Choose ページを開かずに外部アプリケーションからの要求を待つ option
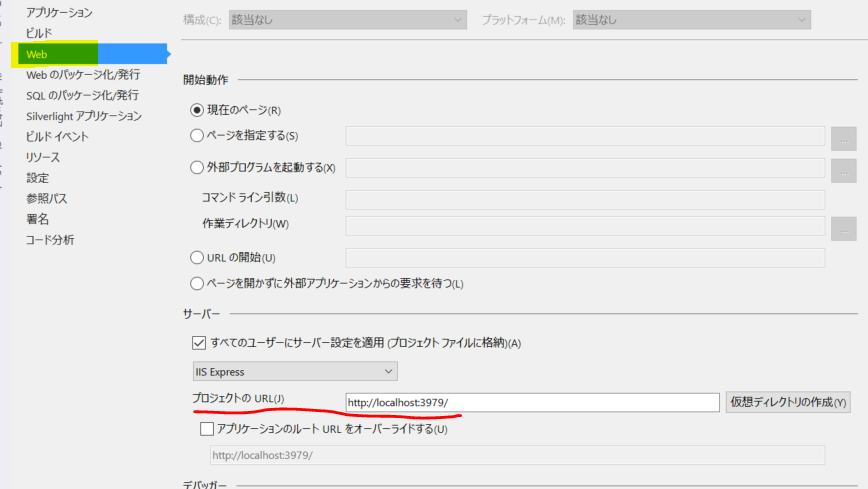The width and height of the screenshot is (868, 489). point(197,284)
